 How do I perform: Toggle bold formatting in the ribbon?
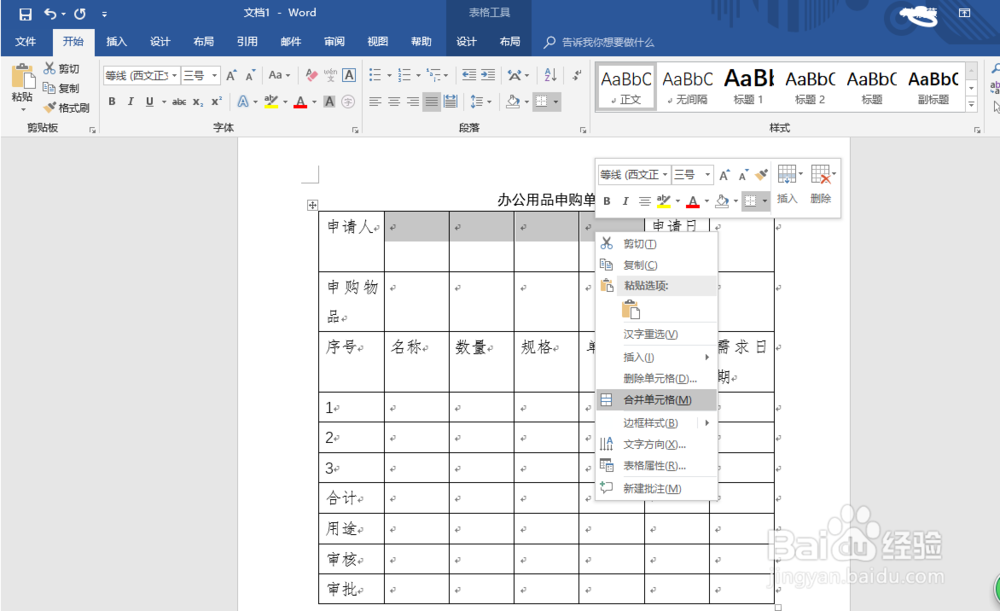[x=112, y=101]
